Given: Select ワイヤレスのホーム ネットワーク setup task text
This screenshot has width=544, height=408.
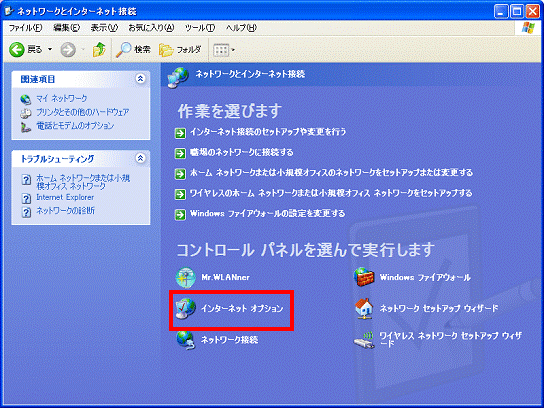Looking at the screenshot, I should click(331, 193).
